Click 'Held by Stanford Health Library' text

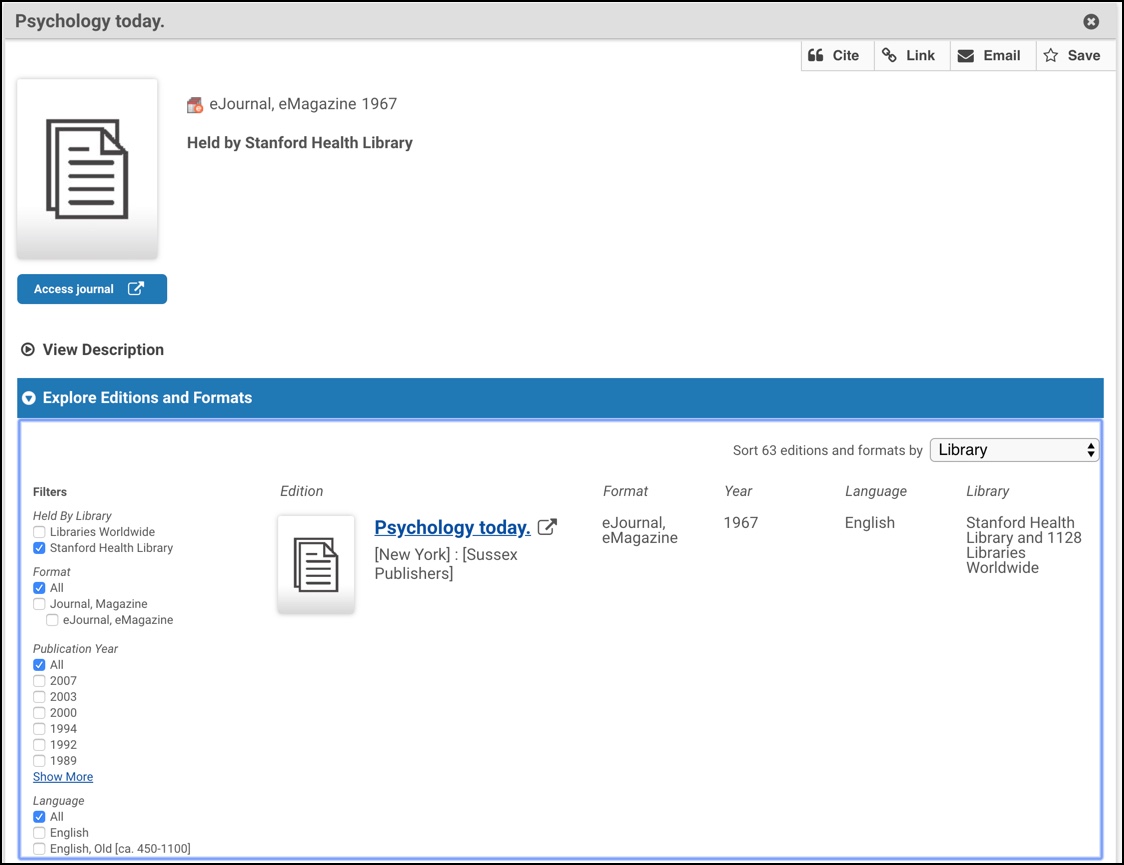(x=300, y=143)
